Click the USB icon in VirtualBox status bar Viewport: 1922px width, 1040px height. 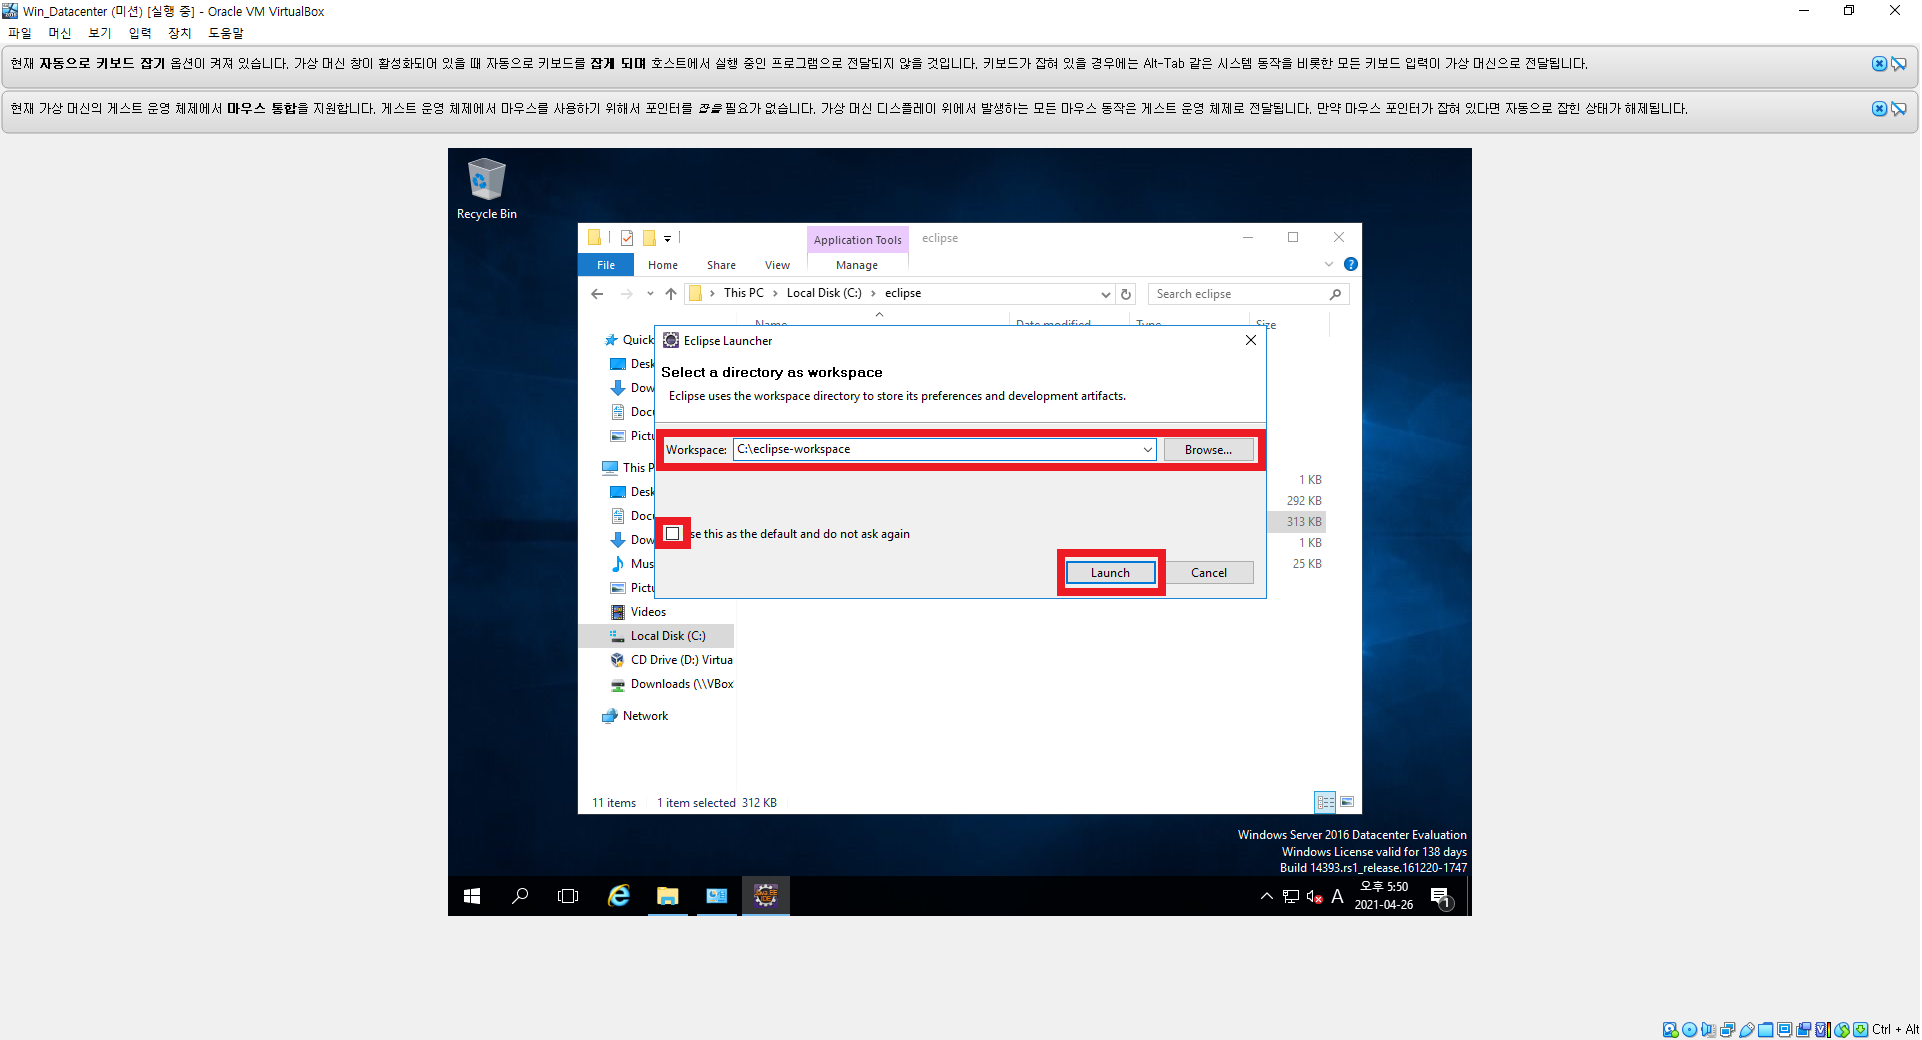(x=1747, y=1030)
